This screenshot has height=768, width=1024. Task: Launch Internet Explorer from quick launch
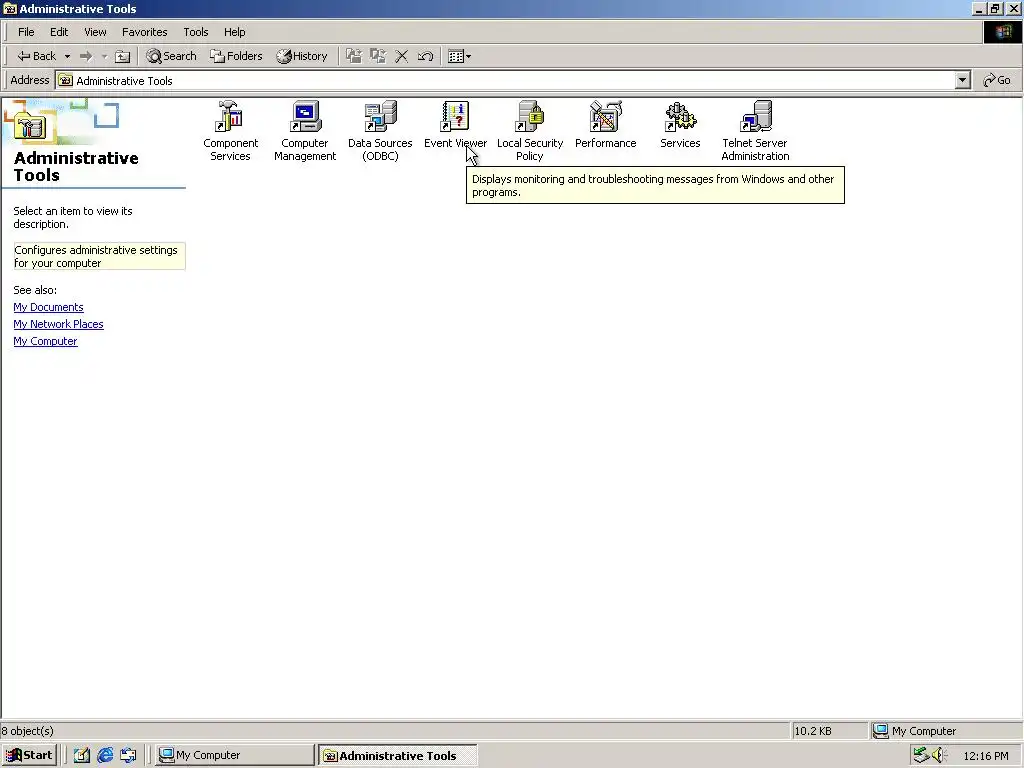click(104, 755)
